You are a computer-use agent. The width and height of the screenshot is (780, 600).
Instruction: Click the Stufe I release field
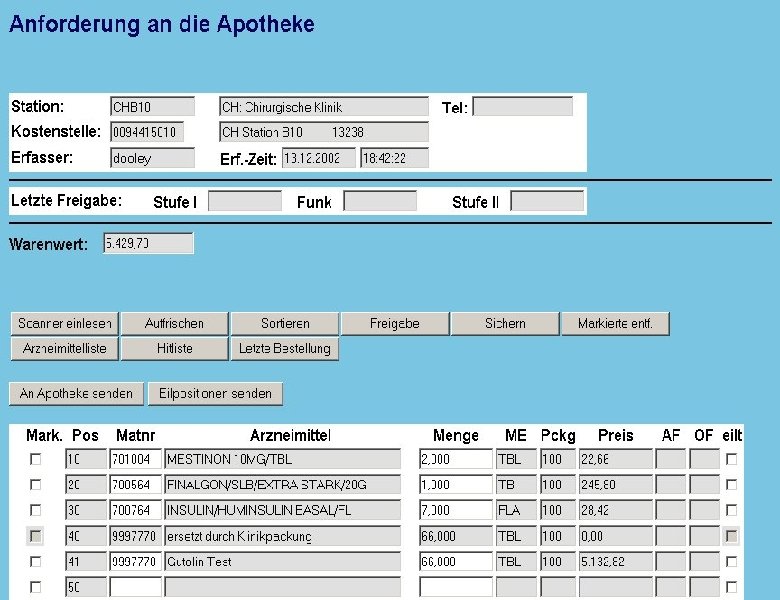[245, 201]
